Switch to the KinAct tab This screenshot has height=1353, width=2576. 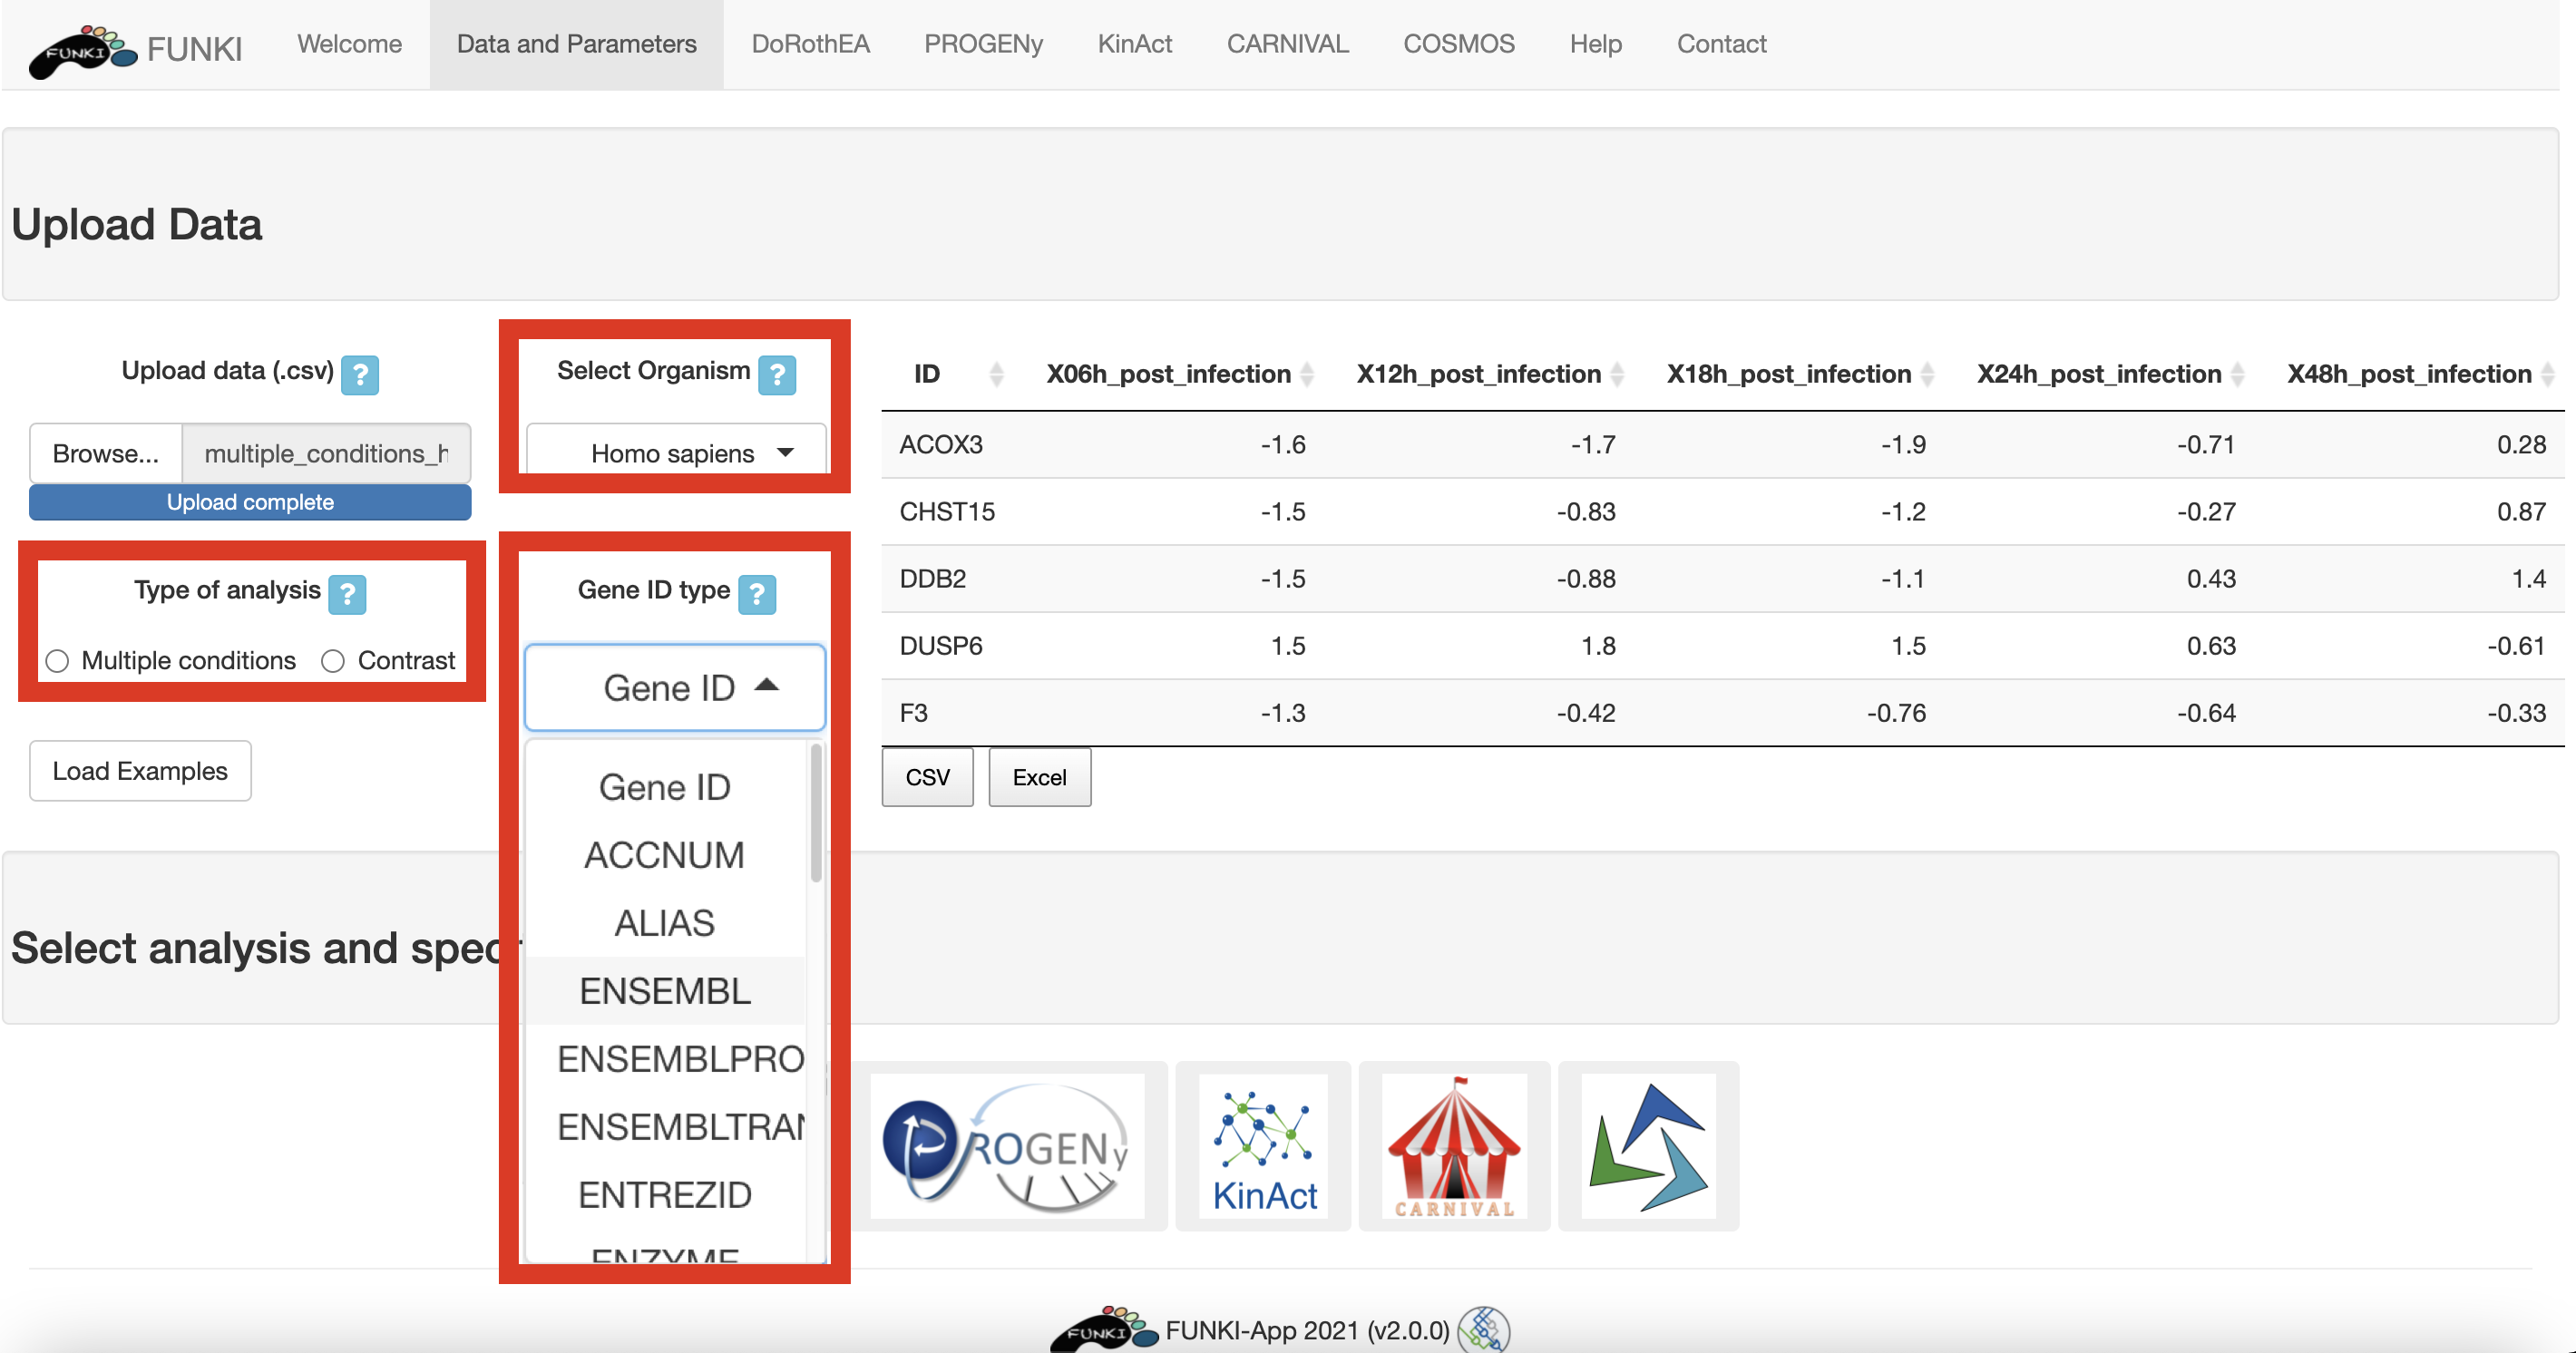point(1135,44)
